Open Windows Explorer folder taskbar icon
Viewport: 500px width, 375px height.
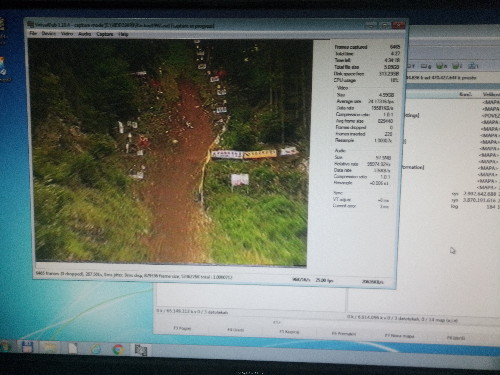pos(50,347)
